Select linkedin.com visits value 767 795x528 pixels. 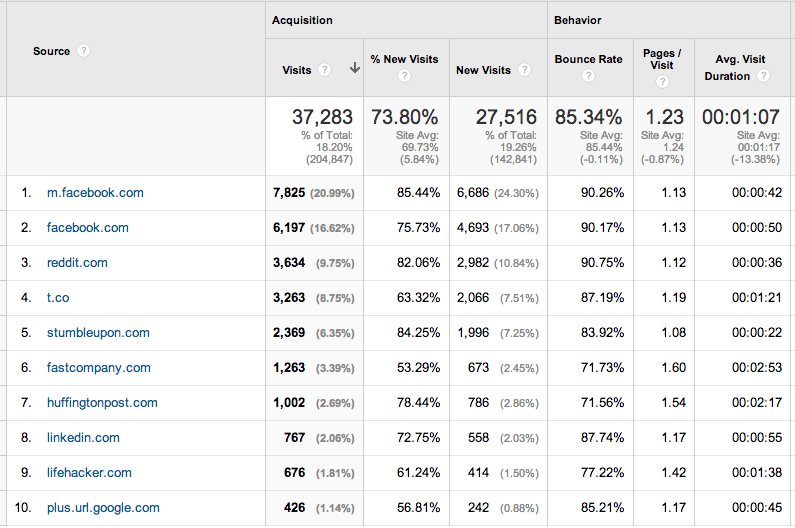coord(295,438)
